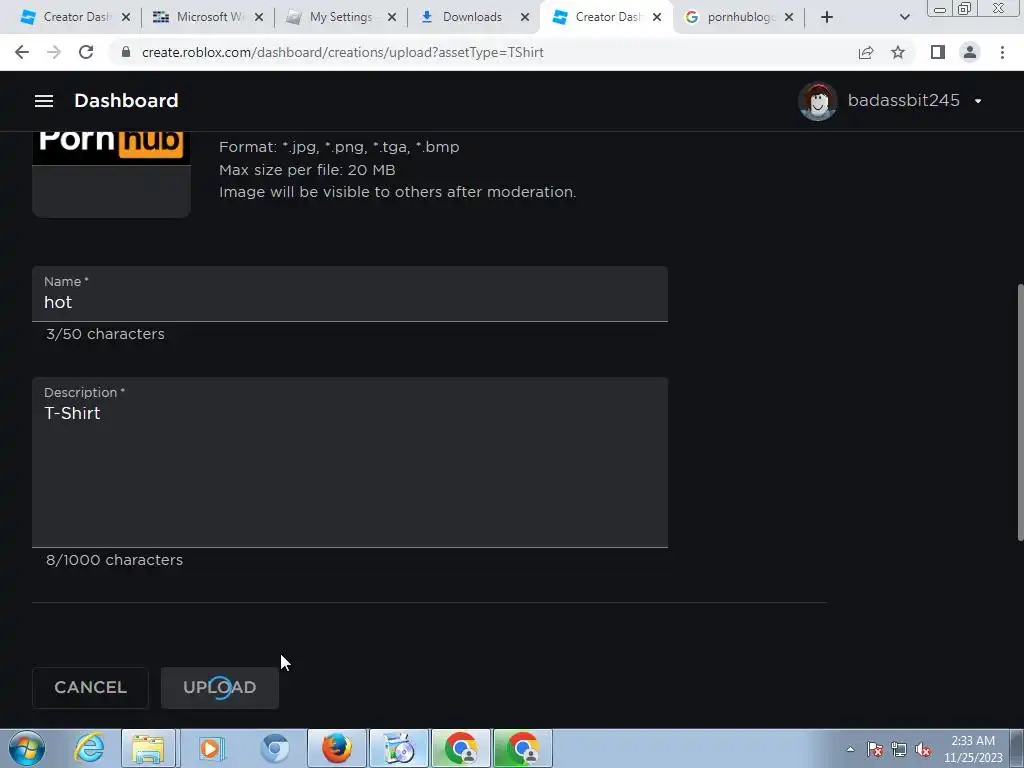1024x768 pixels.
Task: Click the forward navigation arrow
Action: [54, 52]
